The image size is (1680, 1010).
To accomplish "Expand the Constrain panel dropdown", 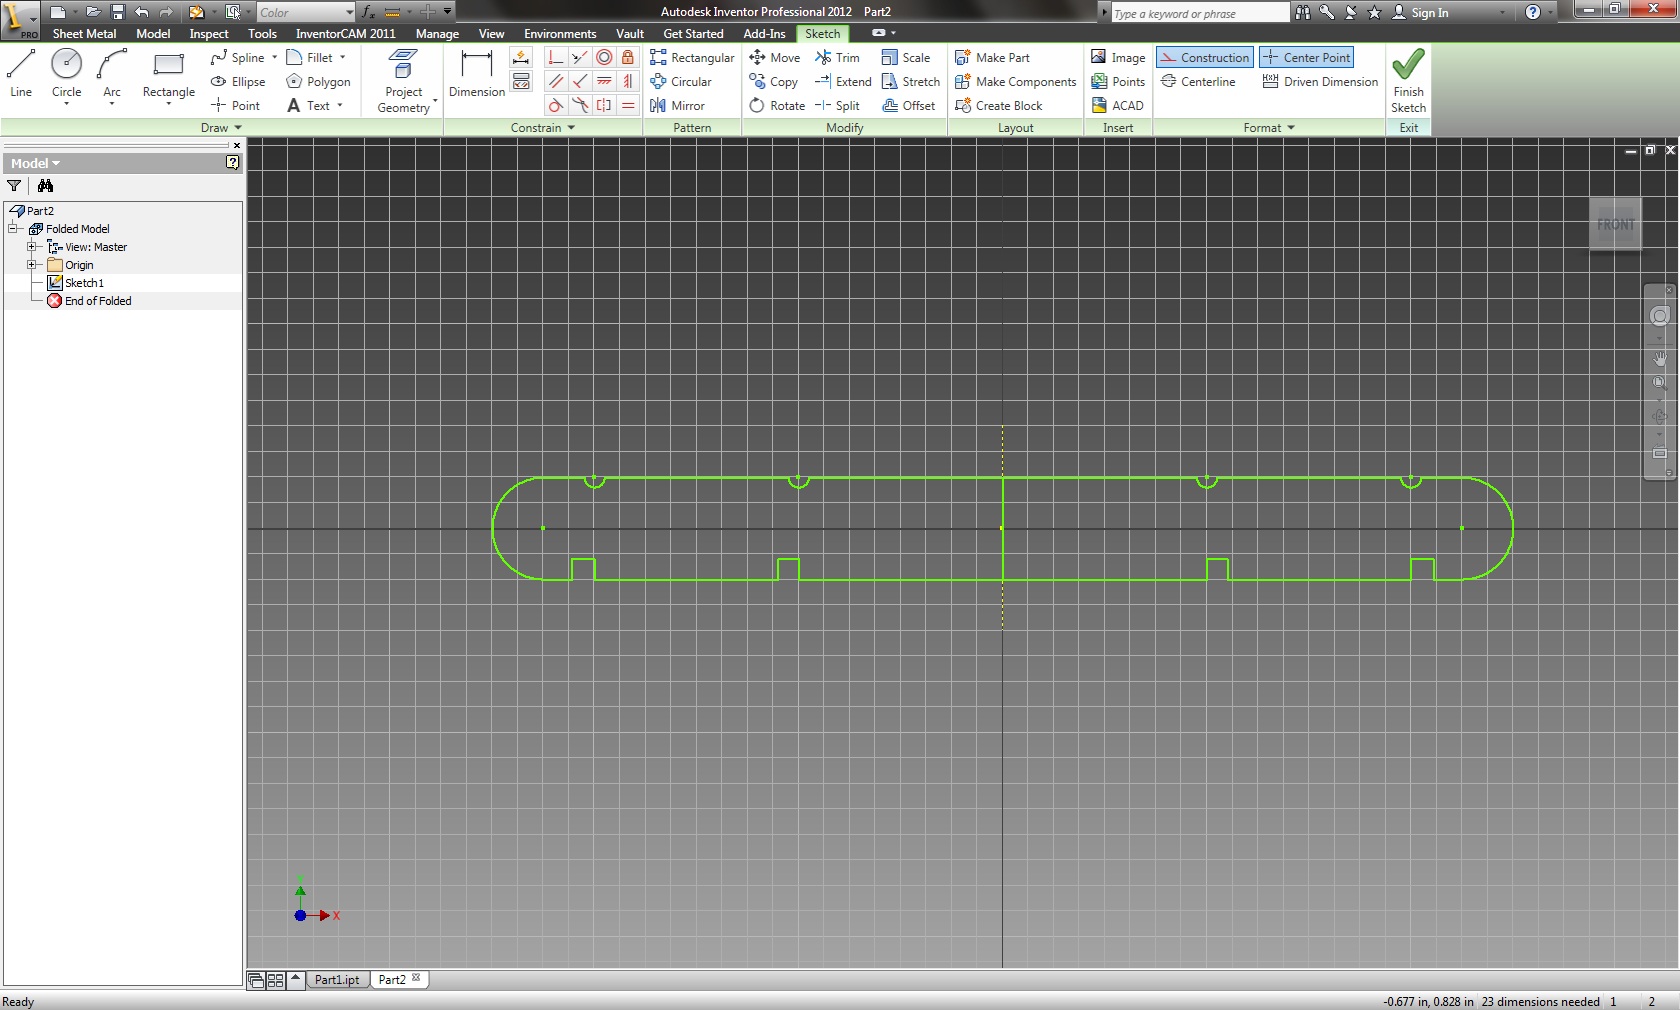I will (543, 128).
